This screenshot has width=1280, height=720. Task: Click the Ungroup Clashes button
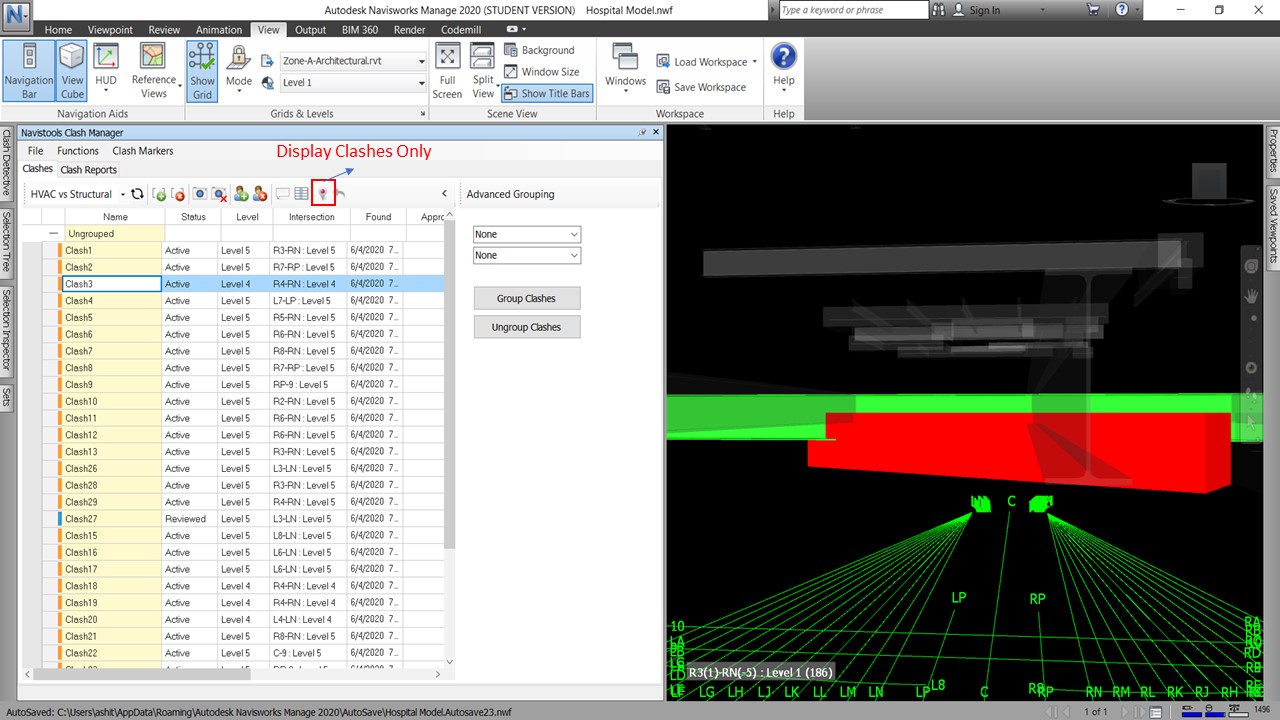[527, 327]
